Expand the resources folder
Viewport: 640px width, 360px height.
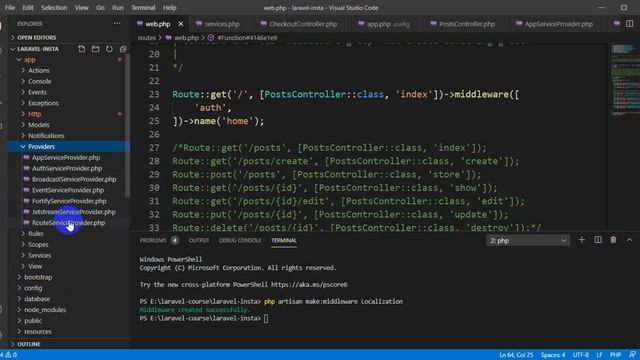pos(38,331)
